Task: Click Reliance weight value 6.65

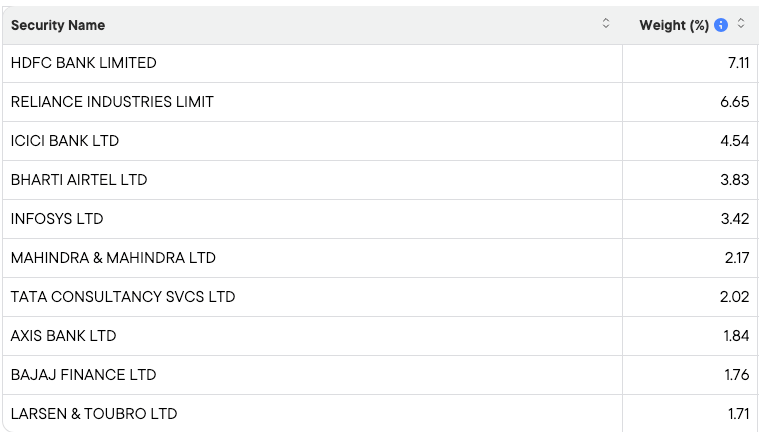Action: click(x=734, y=102)
